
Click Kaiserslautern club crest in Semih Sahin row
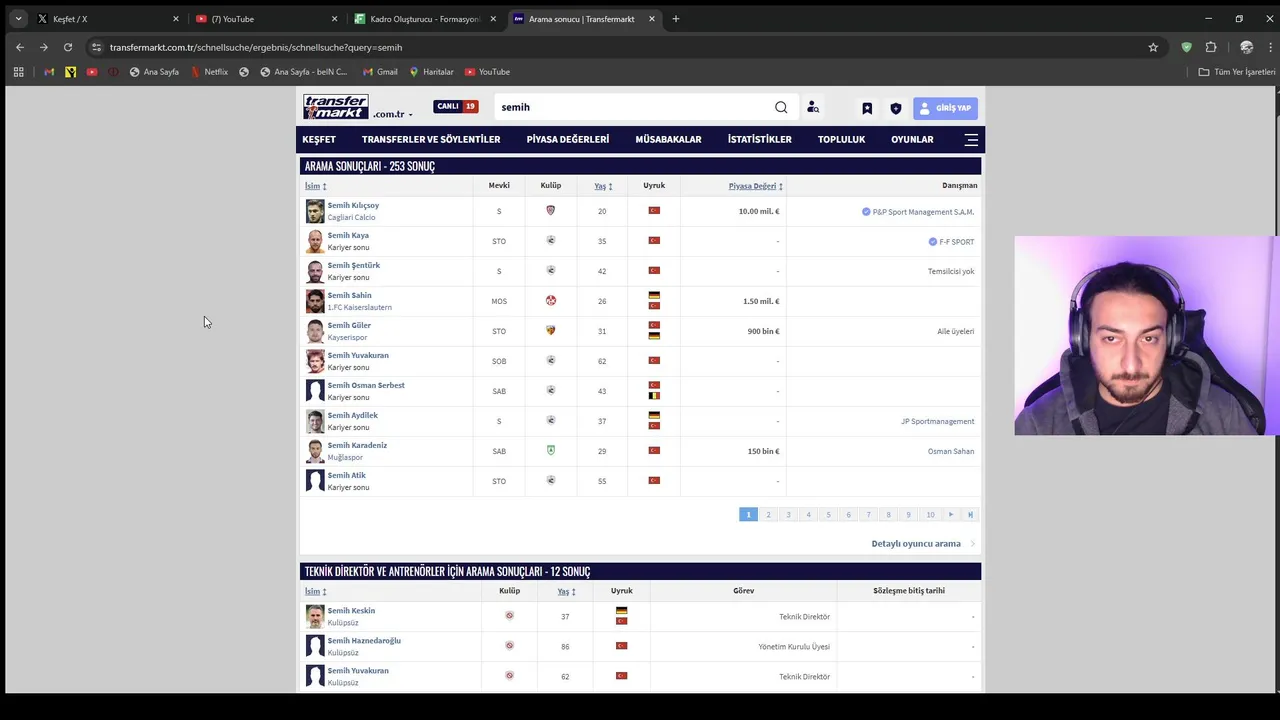(x=551, y=301)
